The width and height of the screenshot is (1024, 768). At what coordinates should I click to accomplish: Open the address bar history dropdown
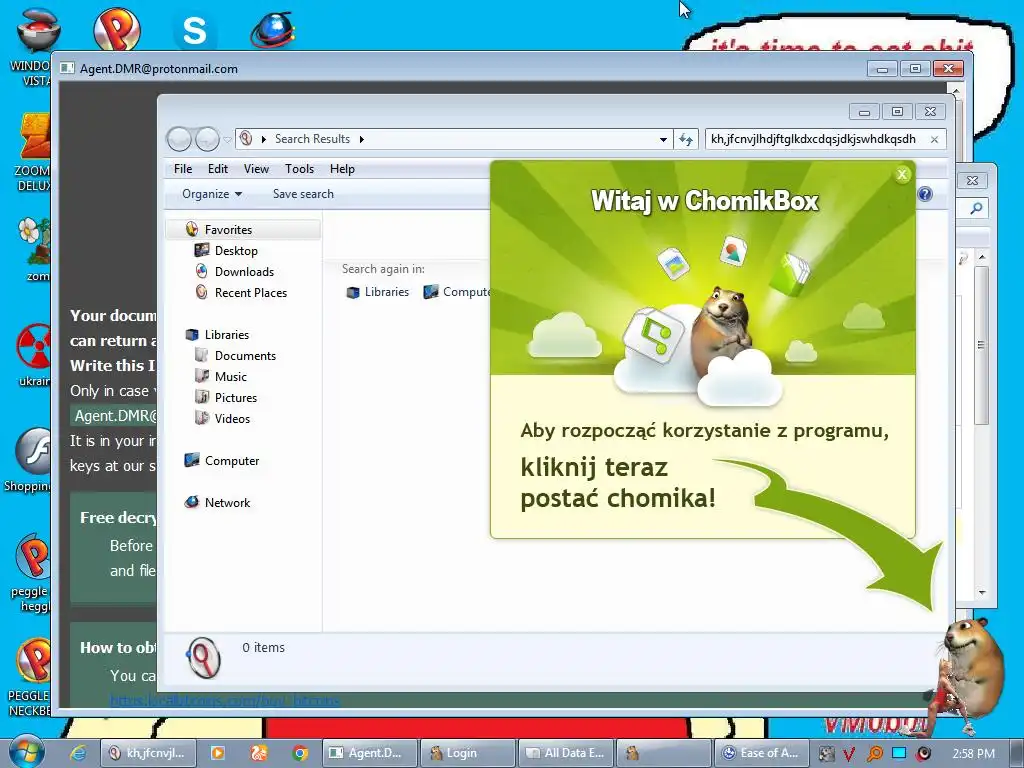[664, 139]
